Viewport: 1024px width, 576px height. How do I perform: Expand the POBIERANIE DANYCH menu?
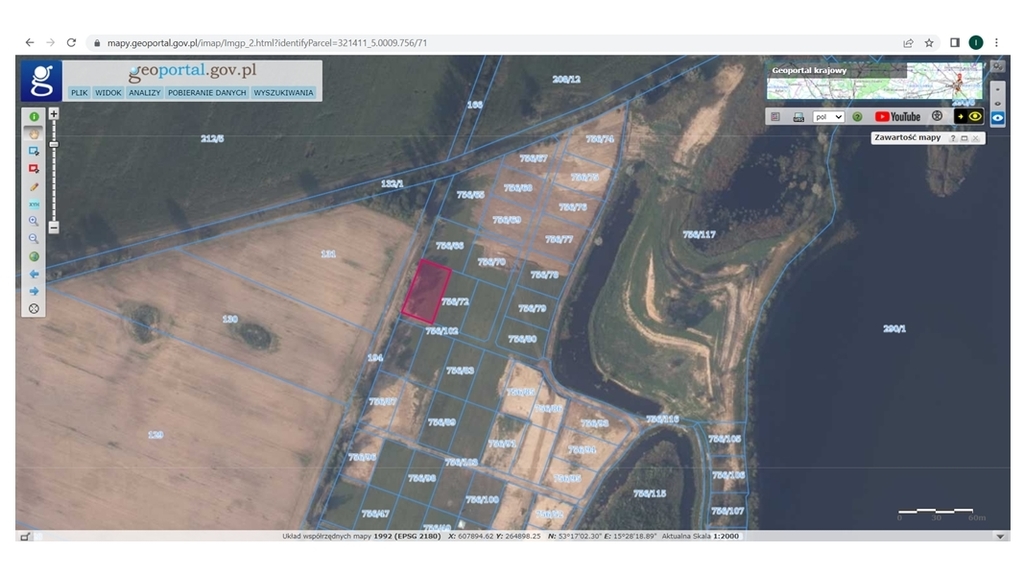point(207,93)
